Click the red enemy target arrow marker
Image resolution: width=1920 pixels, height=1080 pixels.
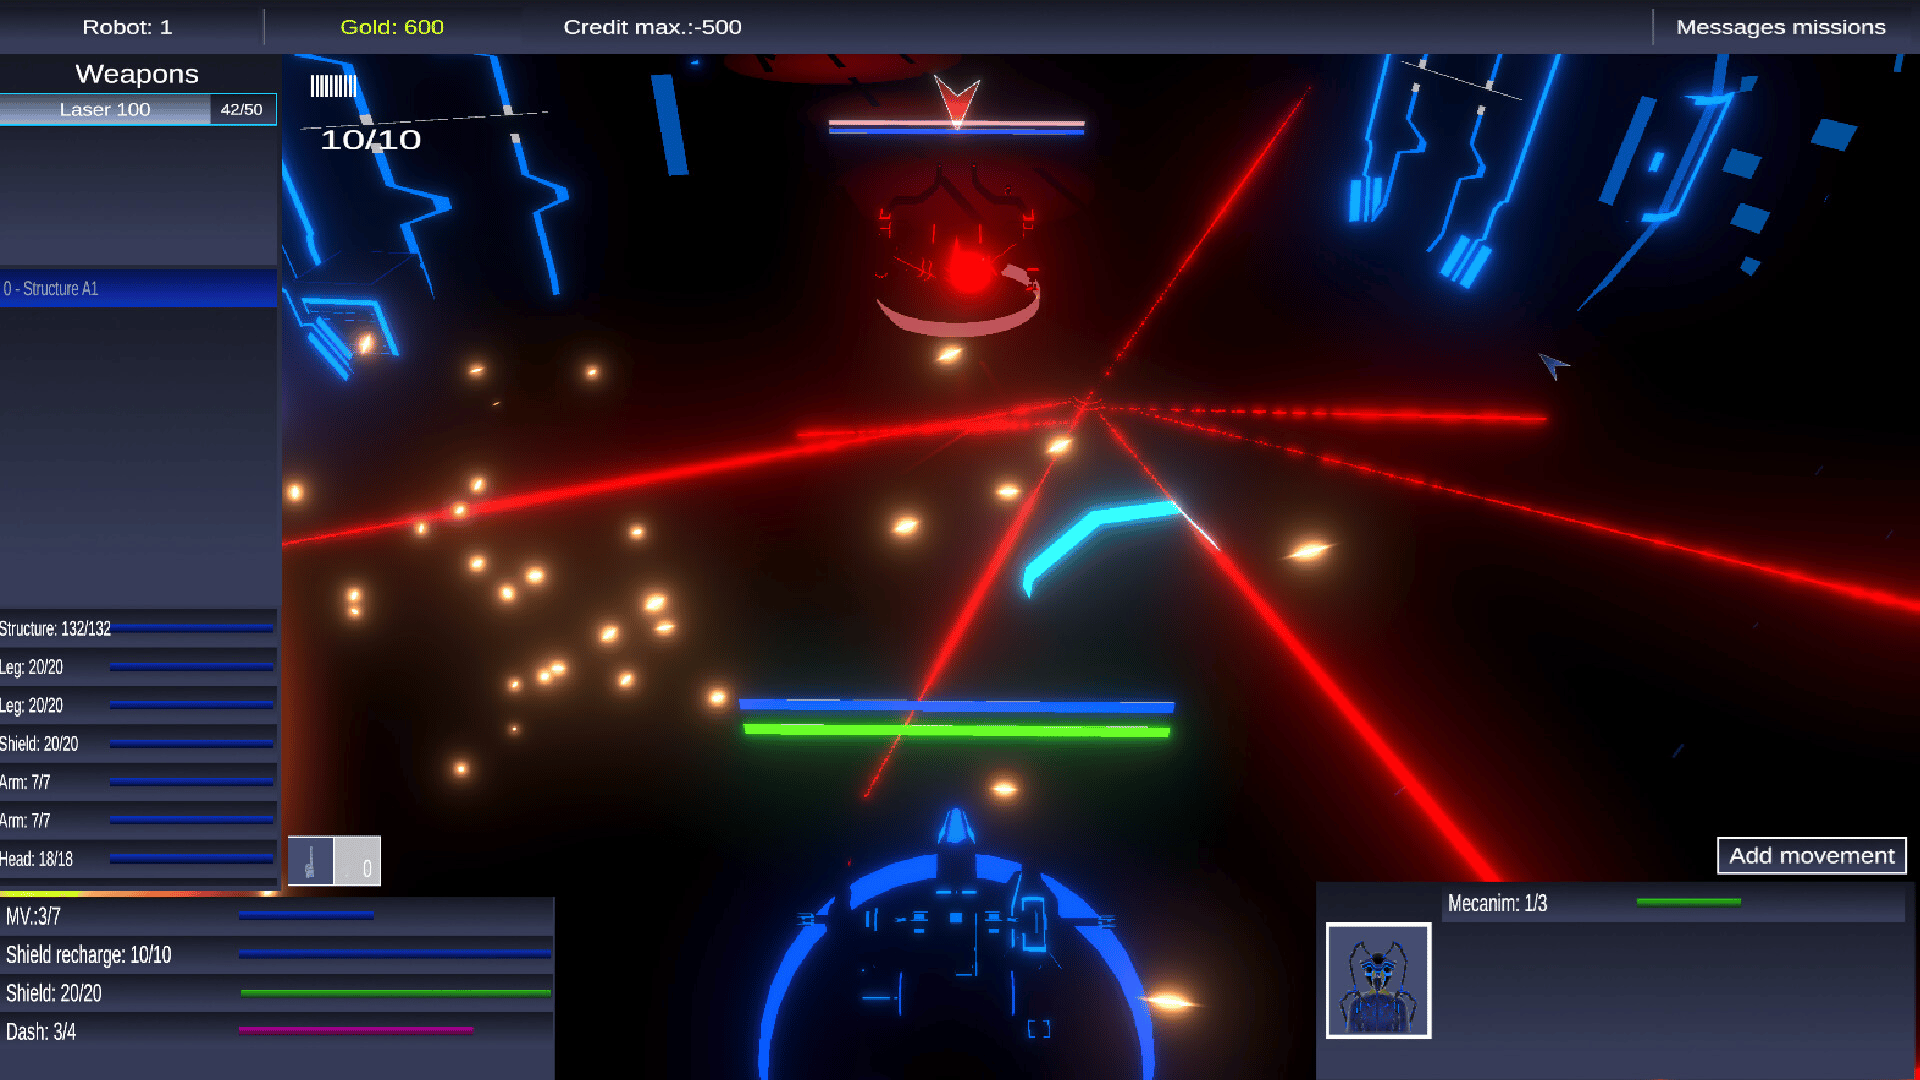[x=956, y=100]
